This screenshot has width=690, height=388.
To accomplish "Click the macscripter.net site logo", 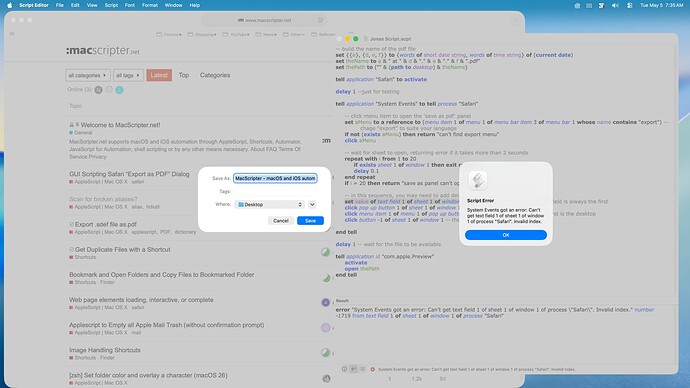I will pyautogui.click(x=103, y=51).
